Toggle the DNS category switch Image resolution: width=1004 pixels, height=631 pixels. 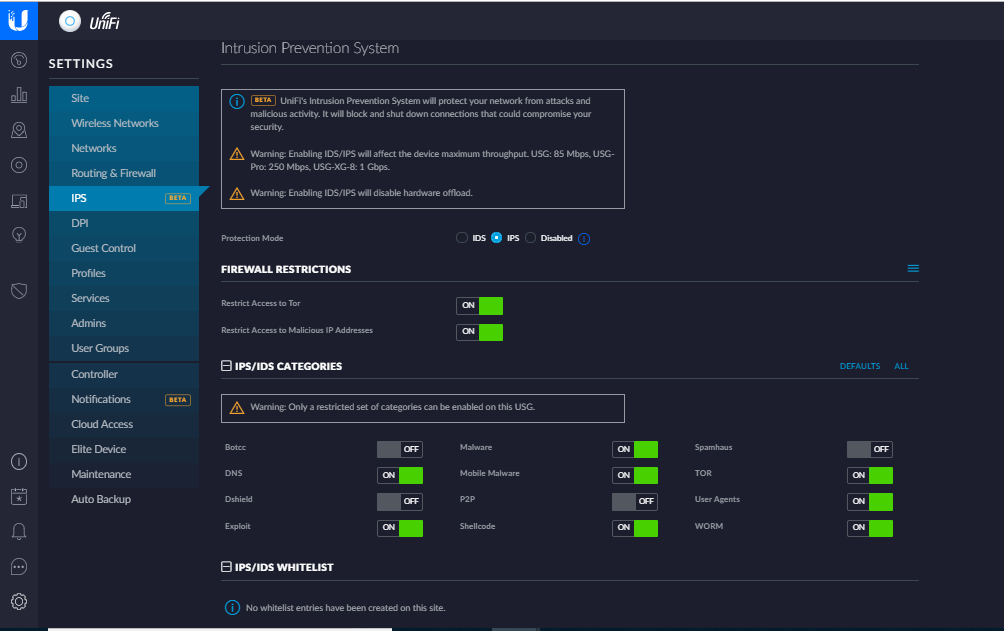pyautogui.click(x=400, y=475)
